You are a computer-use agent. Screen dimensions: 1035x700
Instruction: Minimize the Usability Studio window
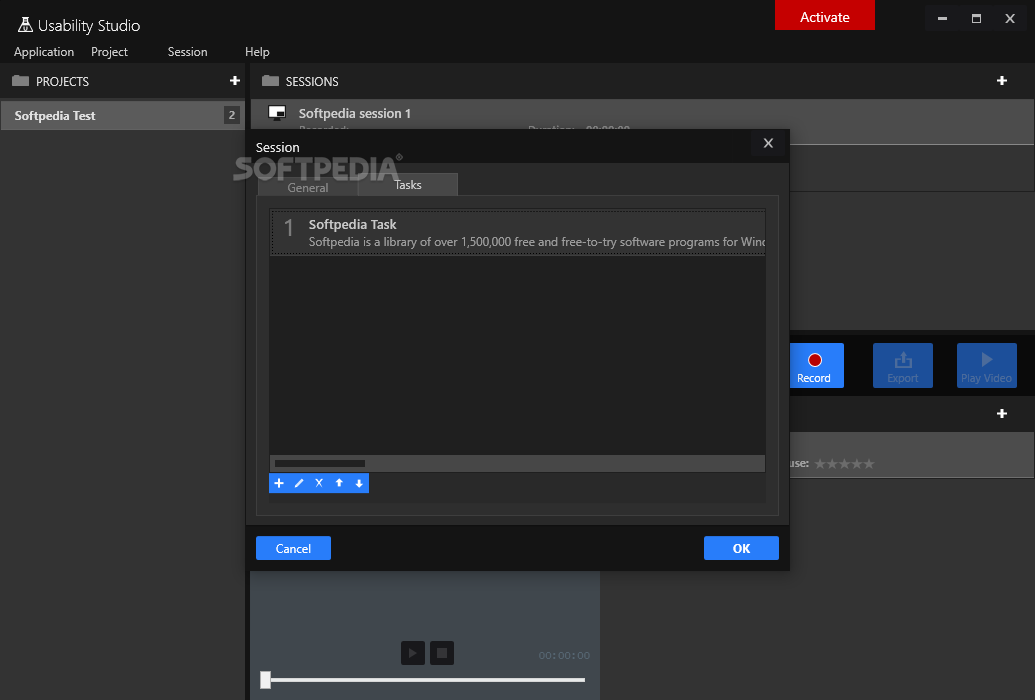click(942, 18)
